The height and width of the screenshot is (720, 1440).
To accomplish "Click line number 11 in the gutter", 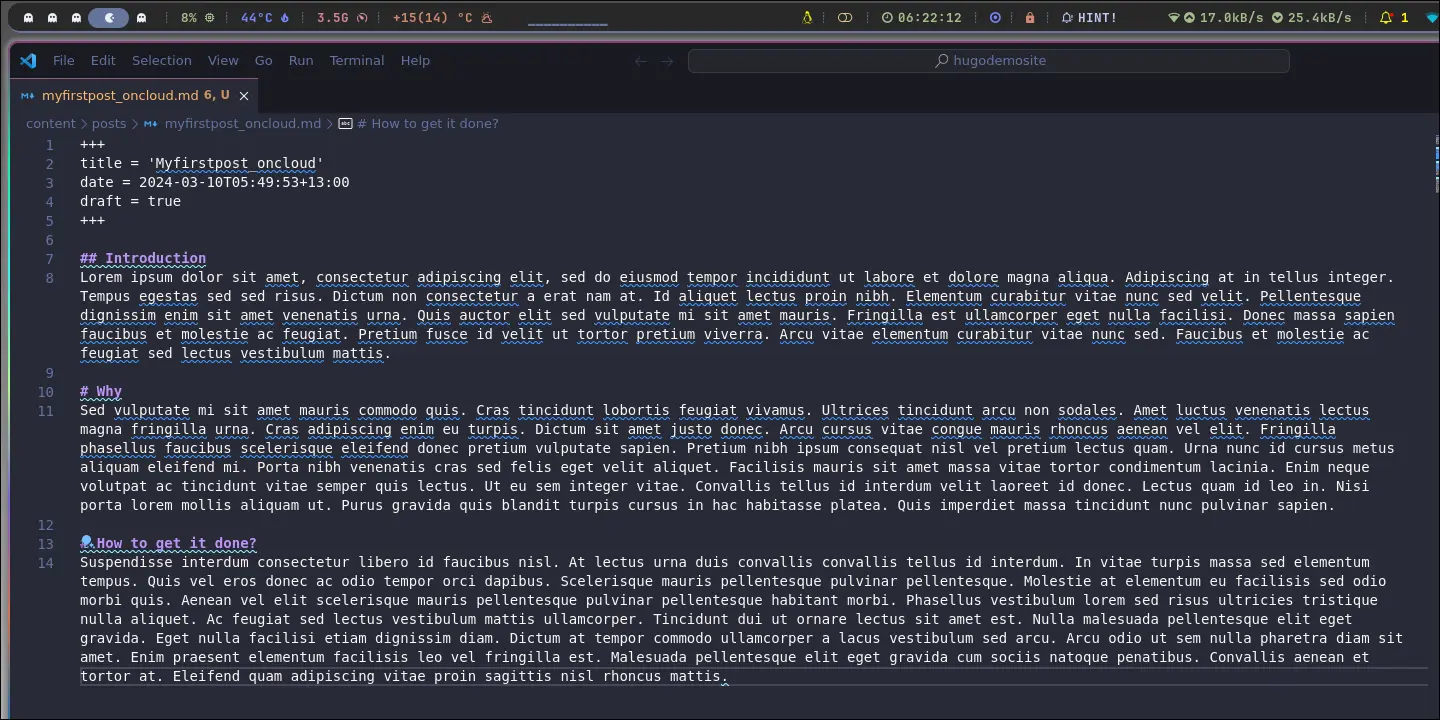I will (45, 411).
